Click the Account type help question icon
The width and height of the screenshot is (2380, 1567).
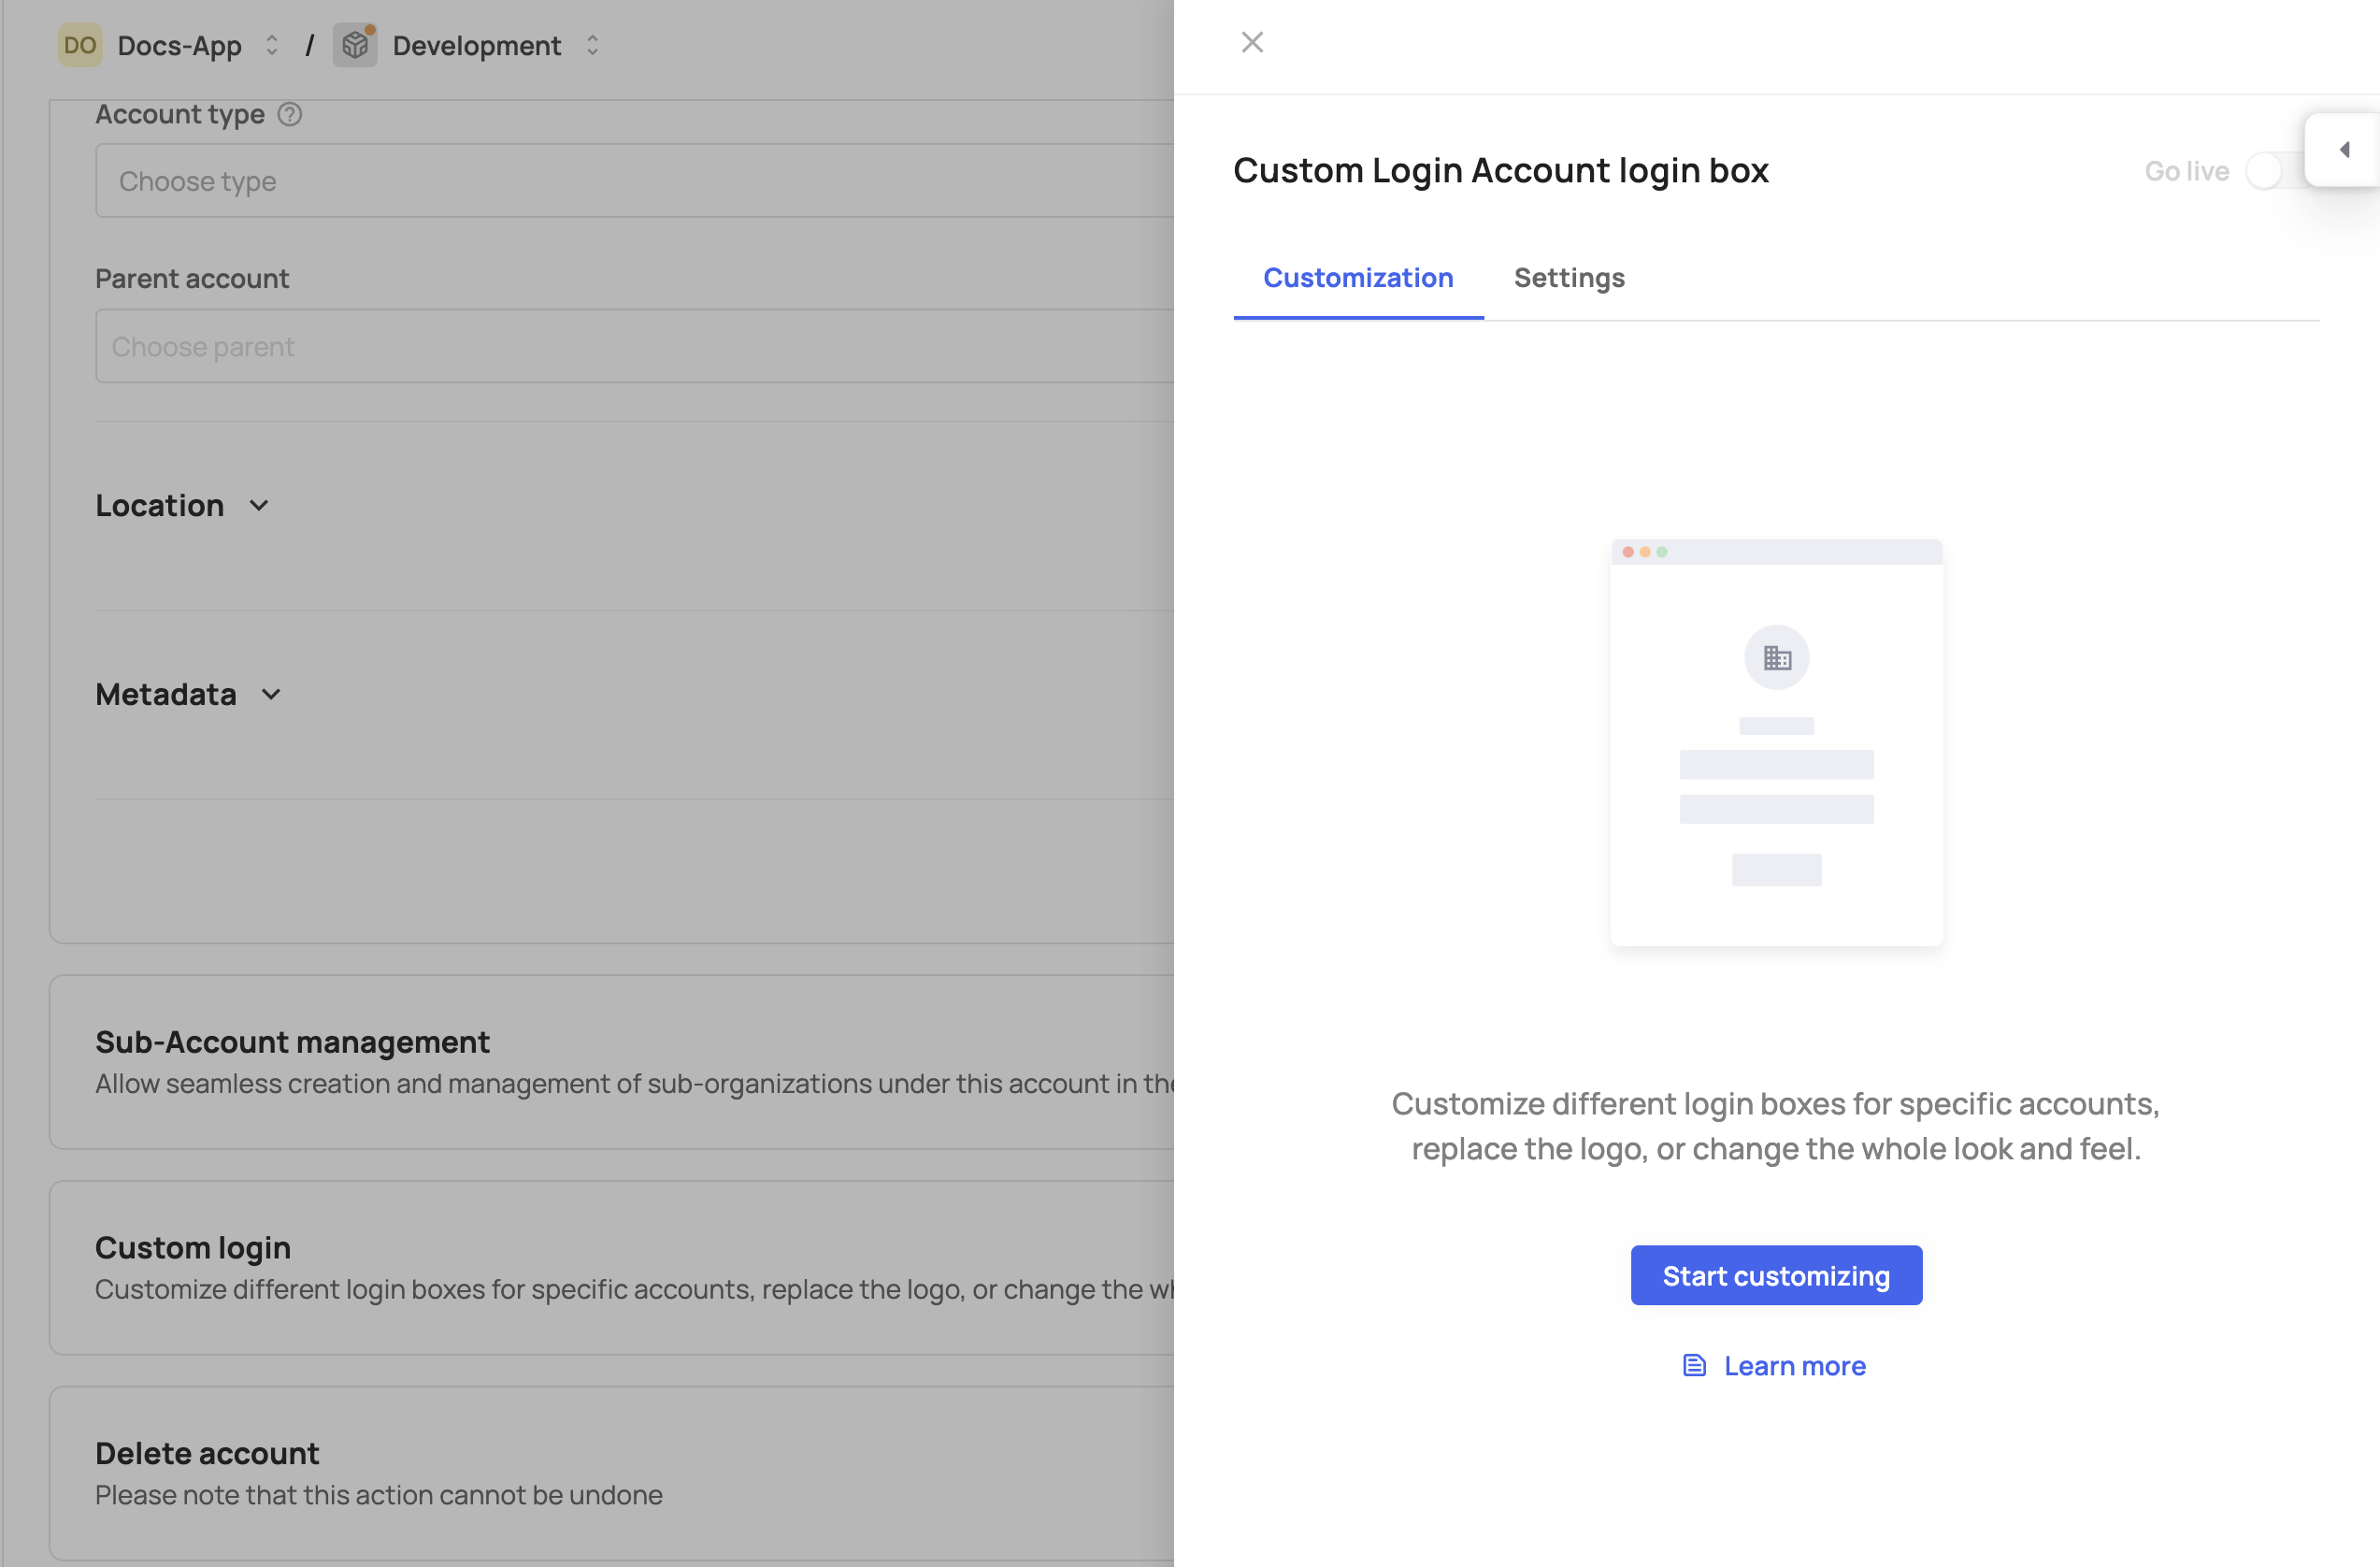pyautogui.click(x=290, y=114)
